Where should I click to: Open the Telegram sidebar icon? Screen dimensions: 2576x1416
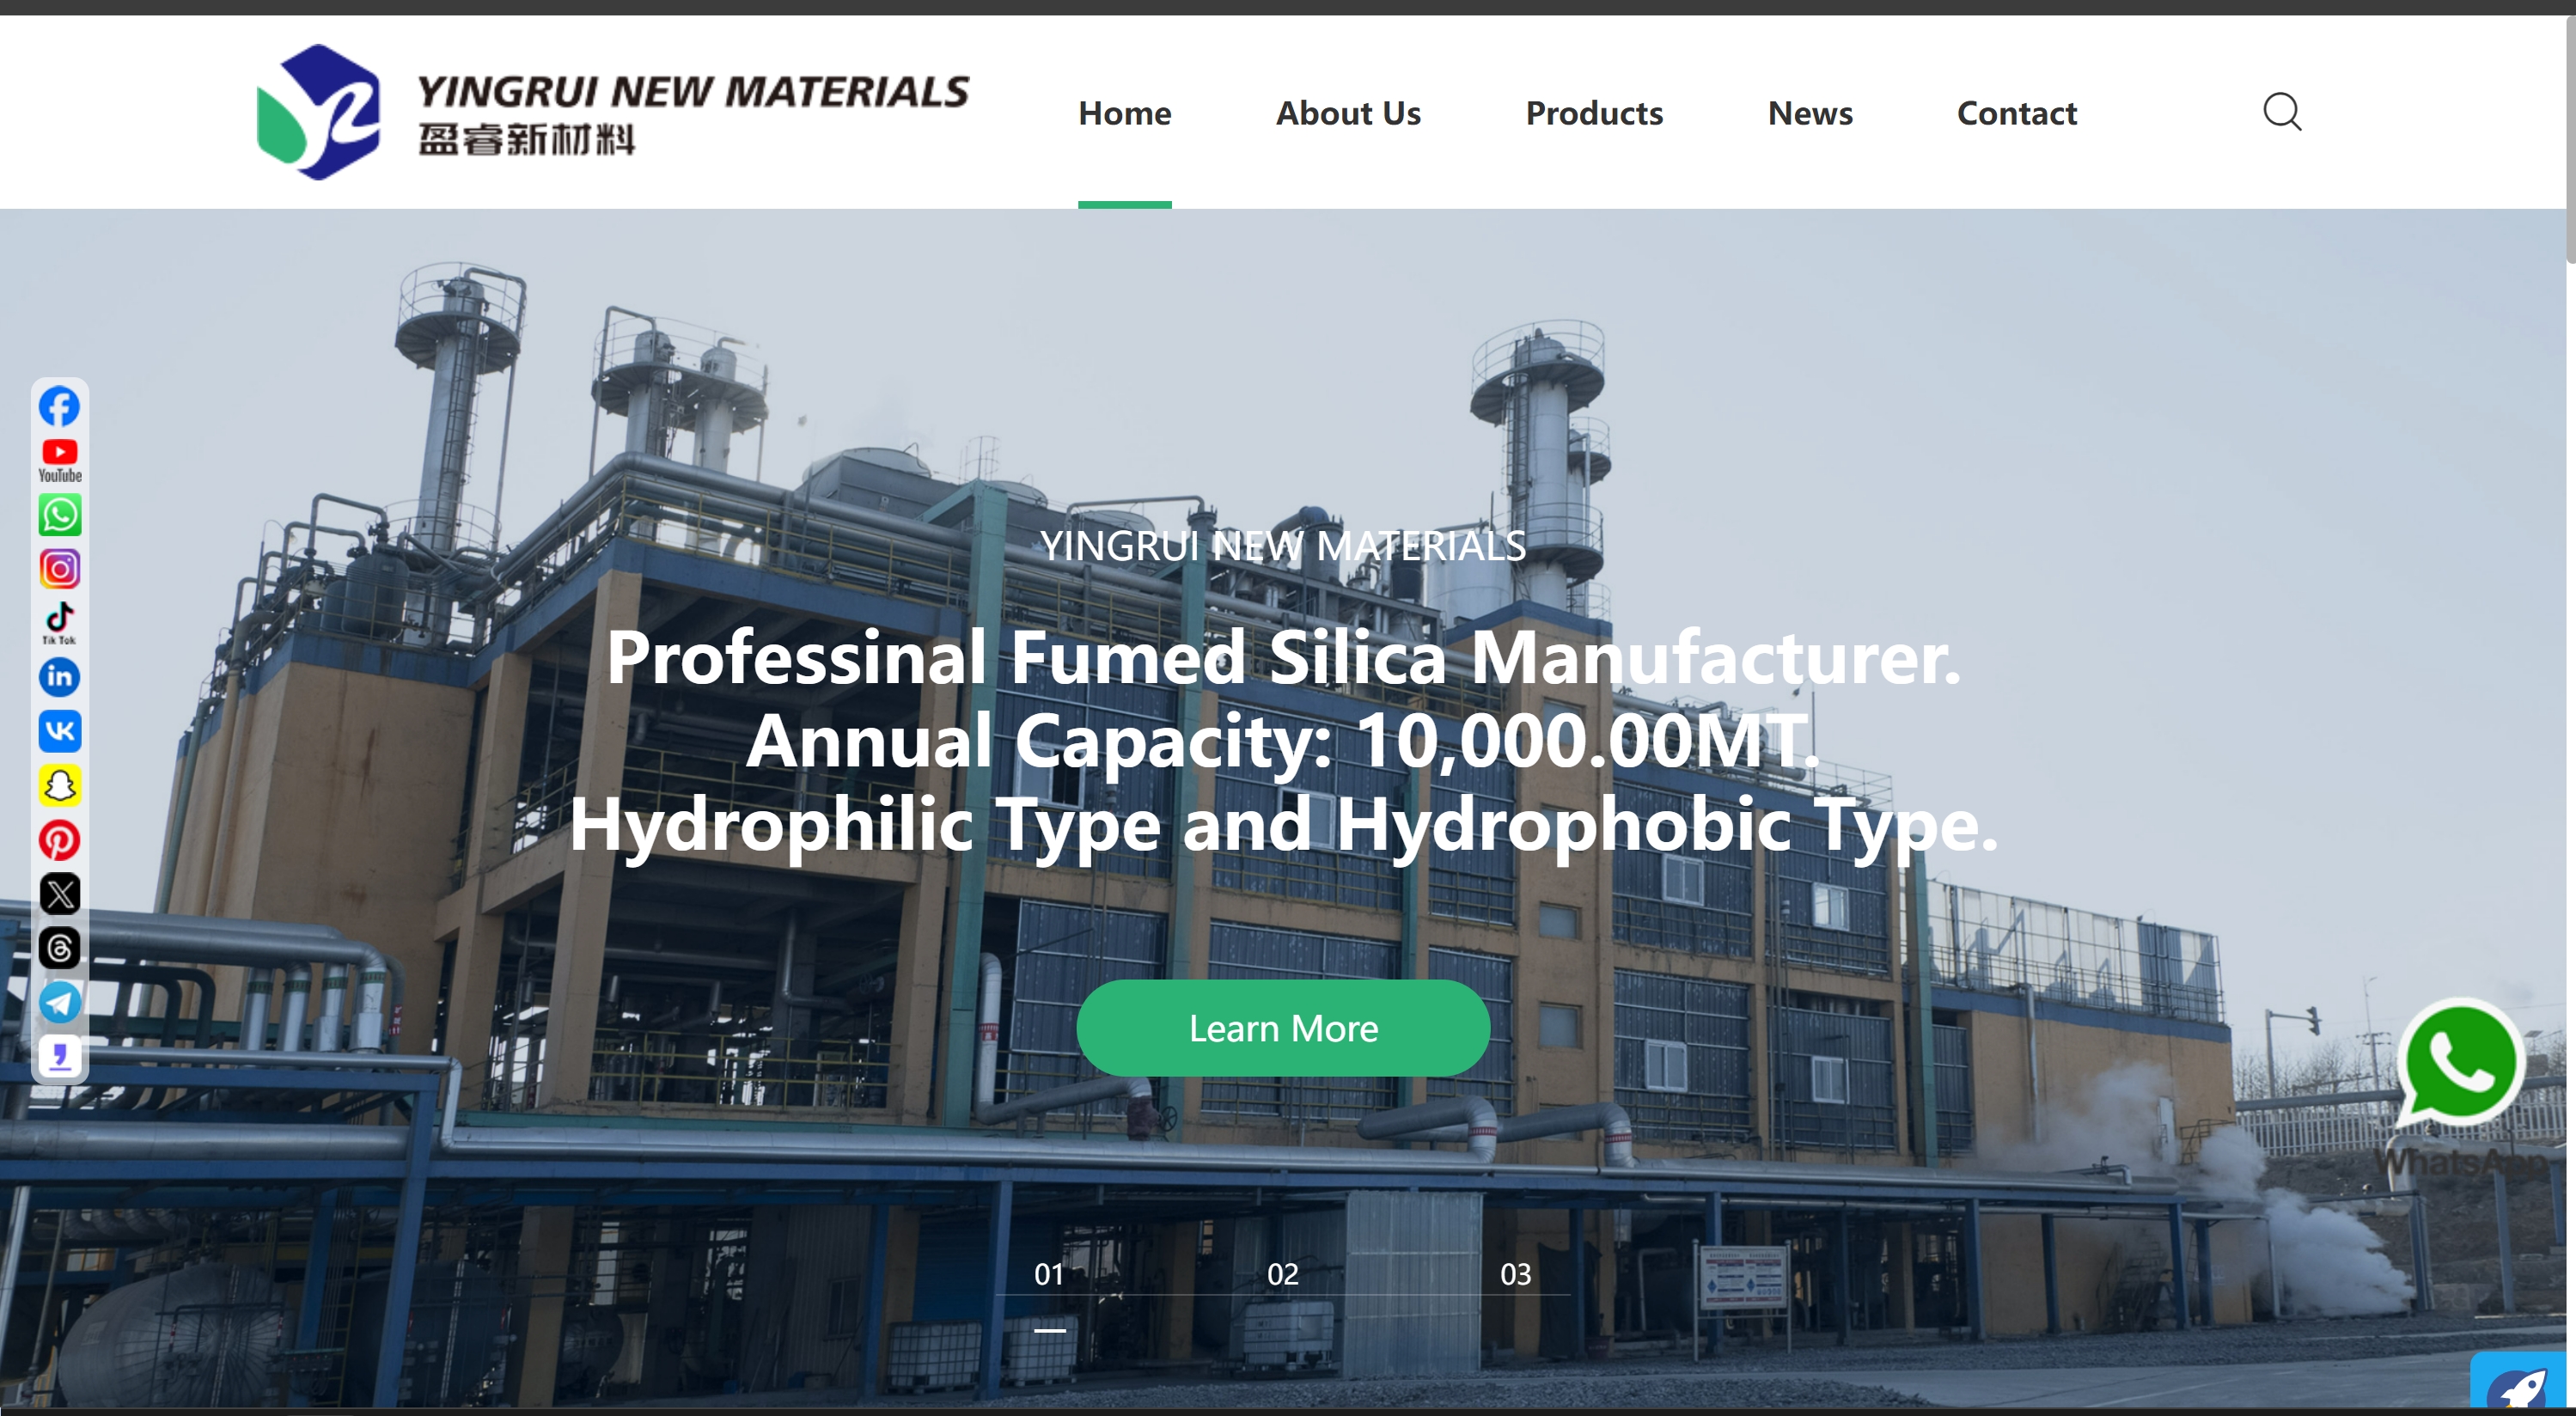click(59, 1002)
